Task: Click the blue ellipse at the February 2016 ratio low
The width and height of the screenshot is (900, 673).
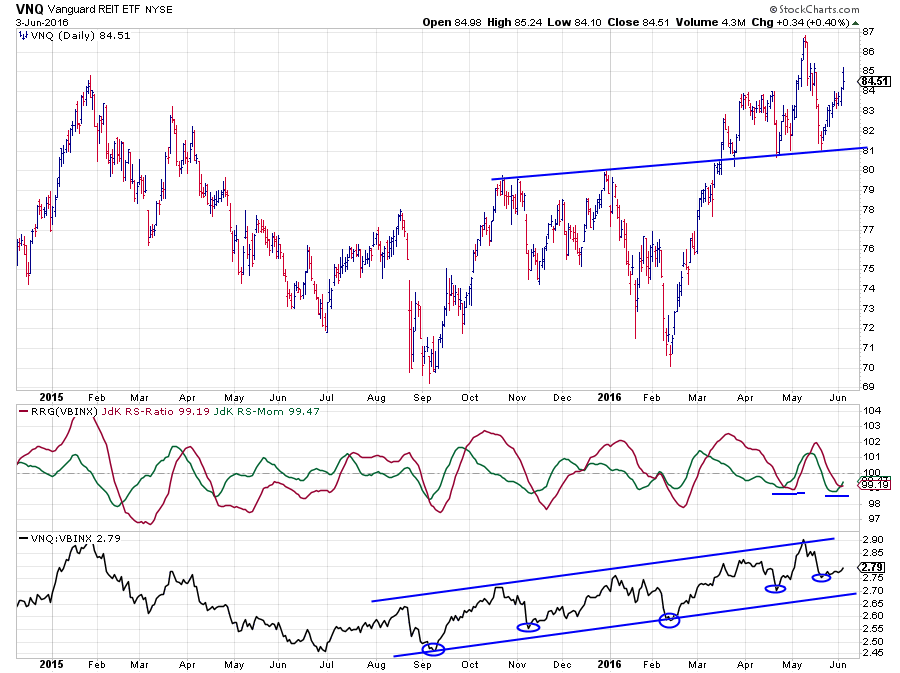Action: click(x=669, y=620)
